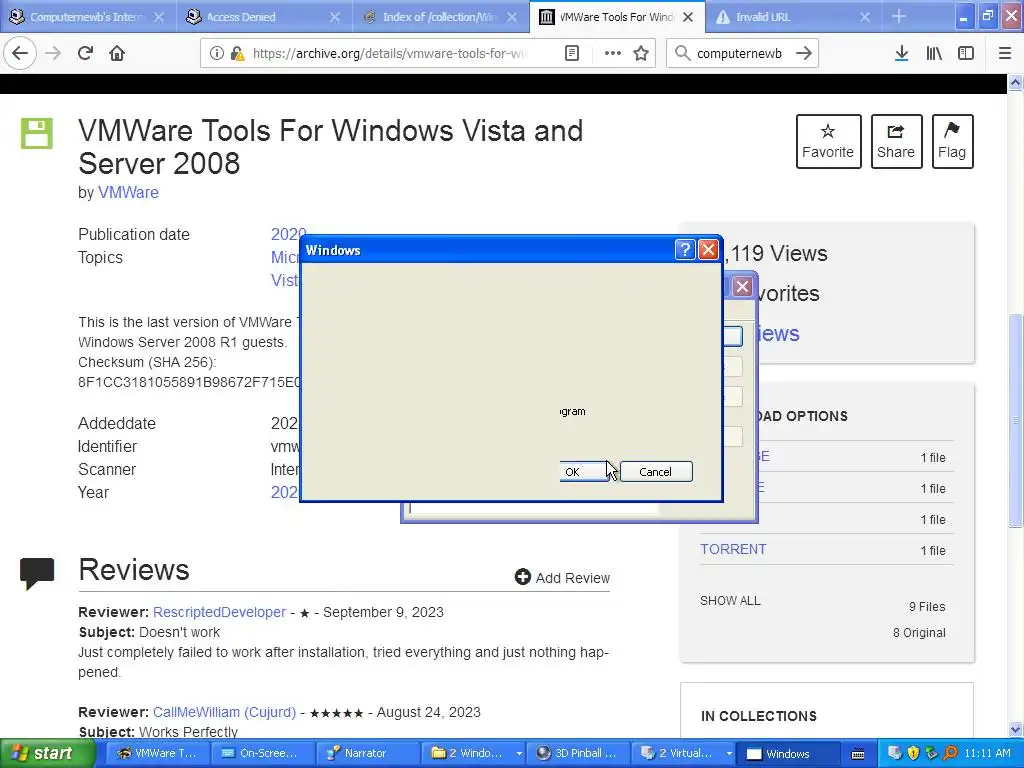Expand the 2 Windows Explorer taskbar group
The image size is (1024, 768).
click(x=474, y=753)
